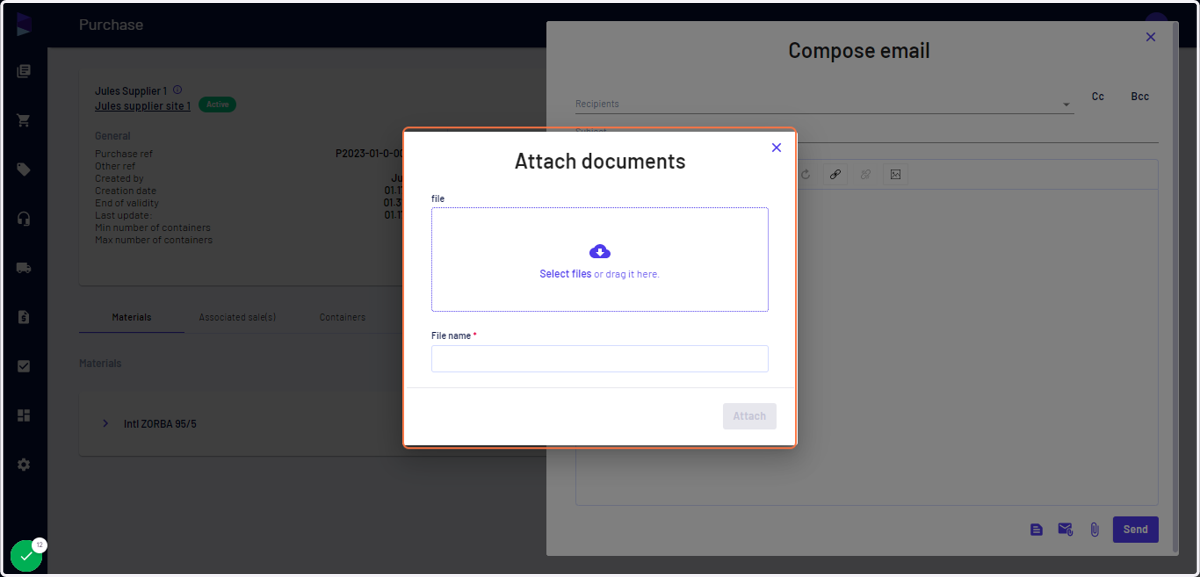The image size is (1200, 577).
Task: Click the Attach button
Action: [x=749, y=416]
